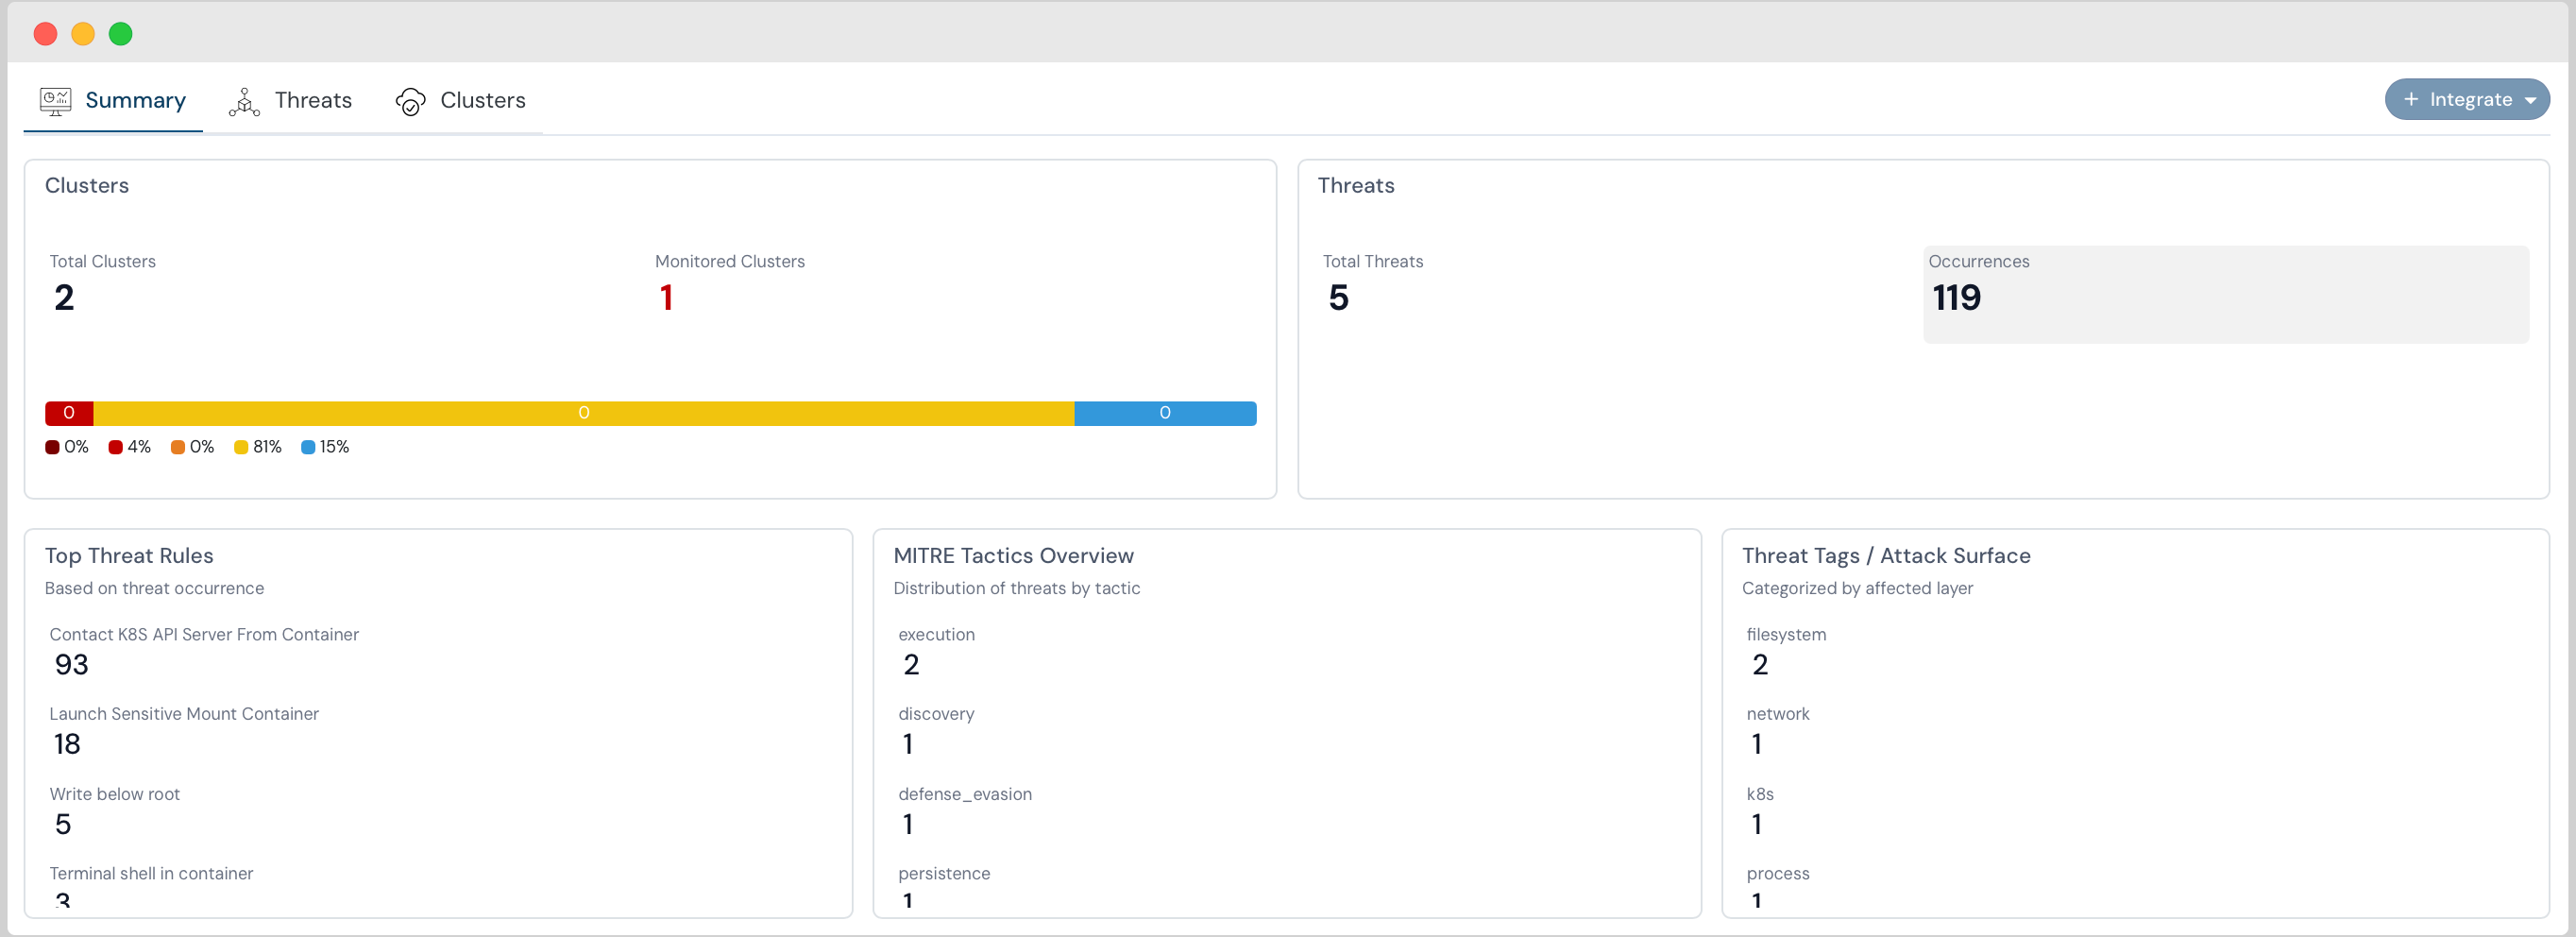Click the Total Threats count

click(1338, 298)
